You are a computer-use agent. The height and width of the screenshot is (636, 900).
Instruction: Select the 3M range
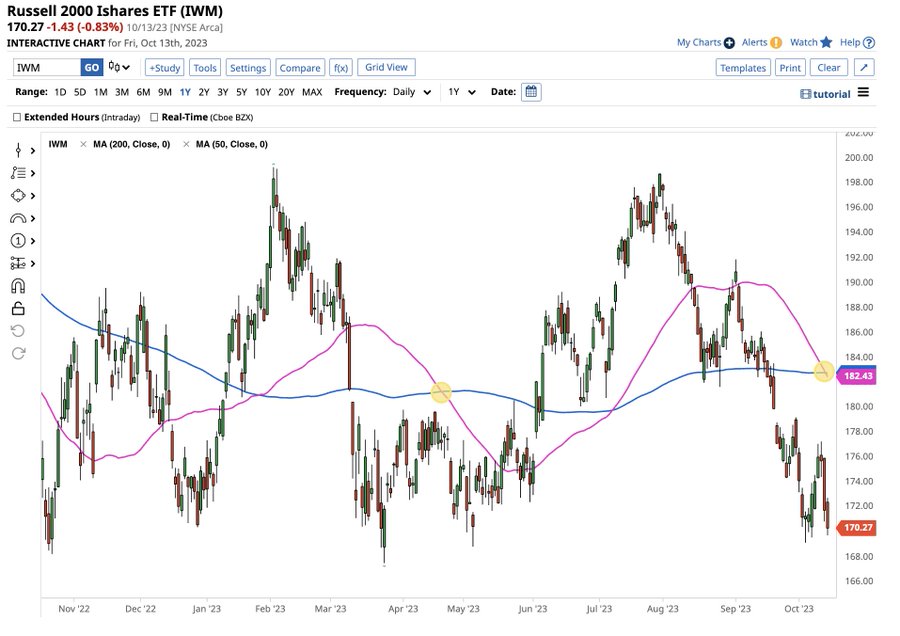[122, 92]
